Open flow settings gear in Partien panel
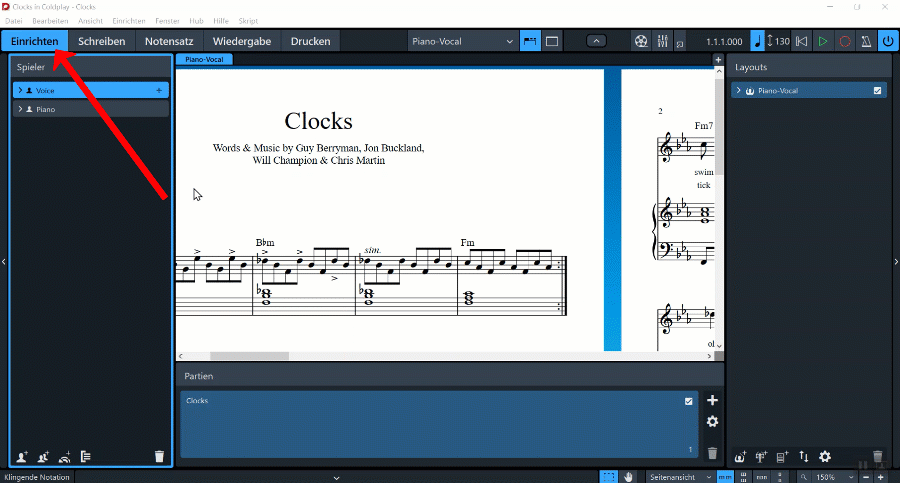 (712, 422)
